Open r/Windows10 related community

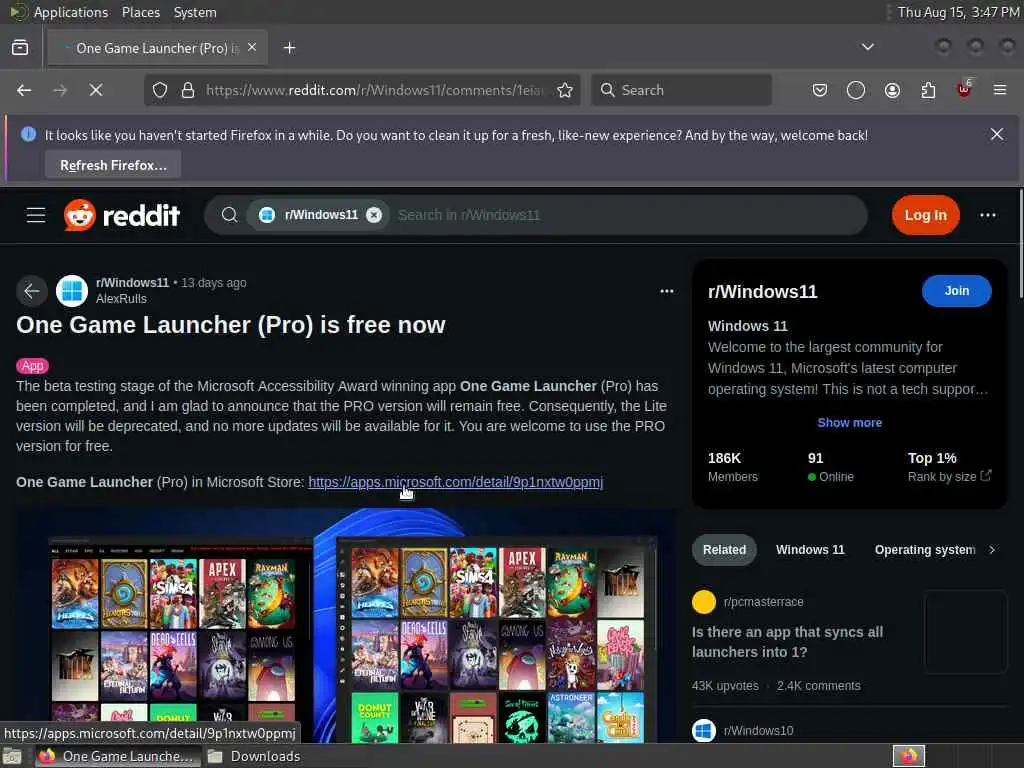point(758,730)
